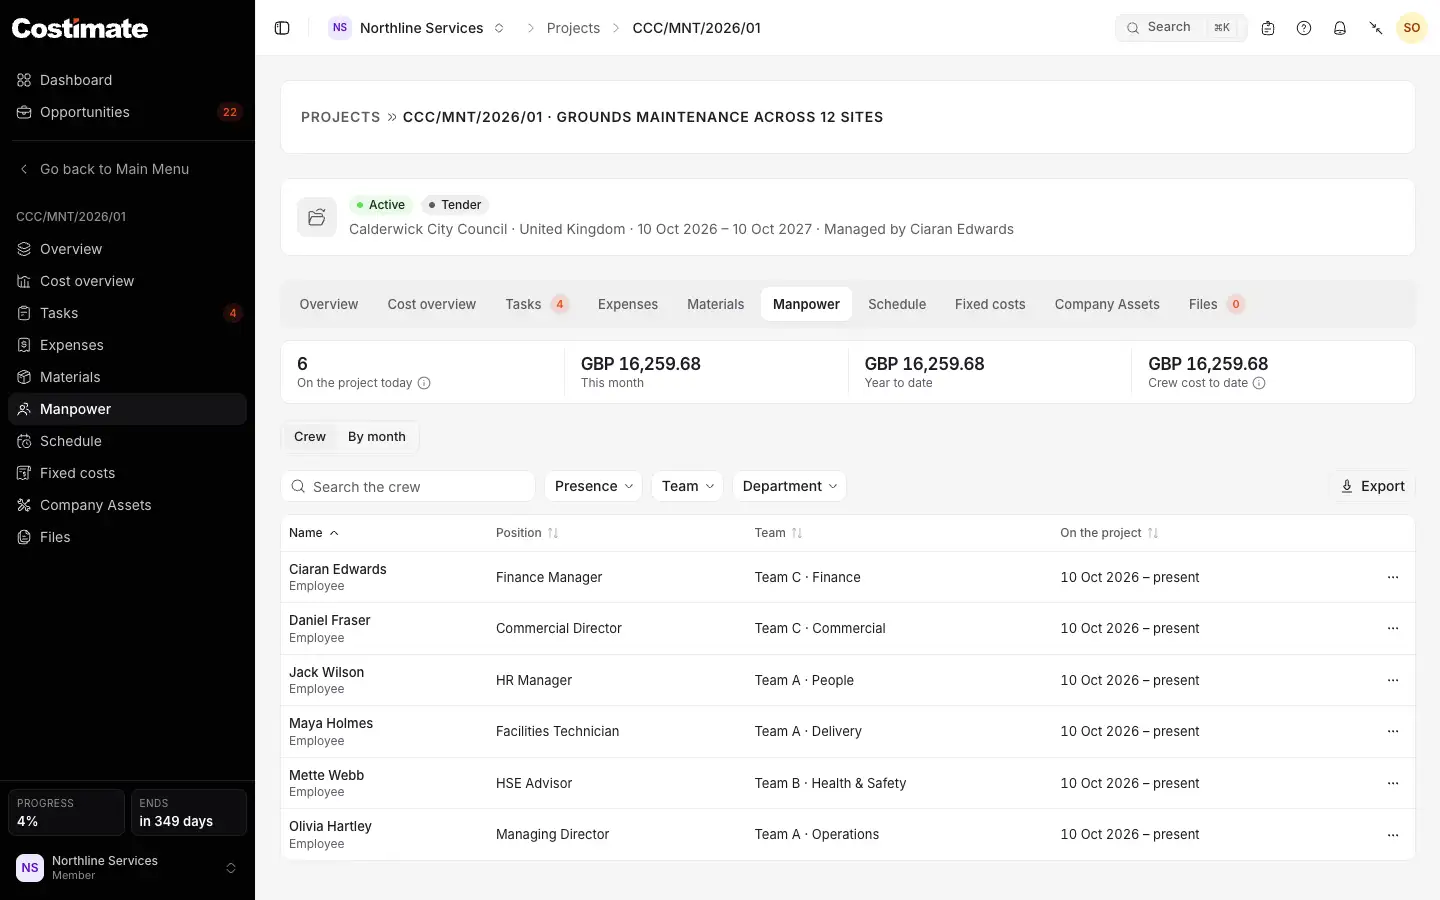
Task: Sort by the Name column header
Action: 314,533
